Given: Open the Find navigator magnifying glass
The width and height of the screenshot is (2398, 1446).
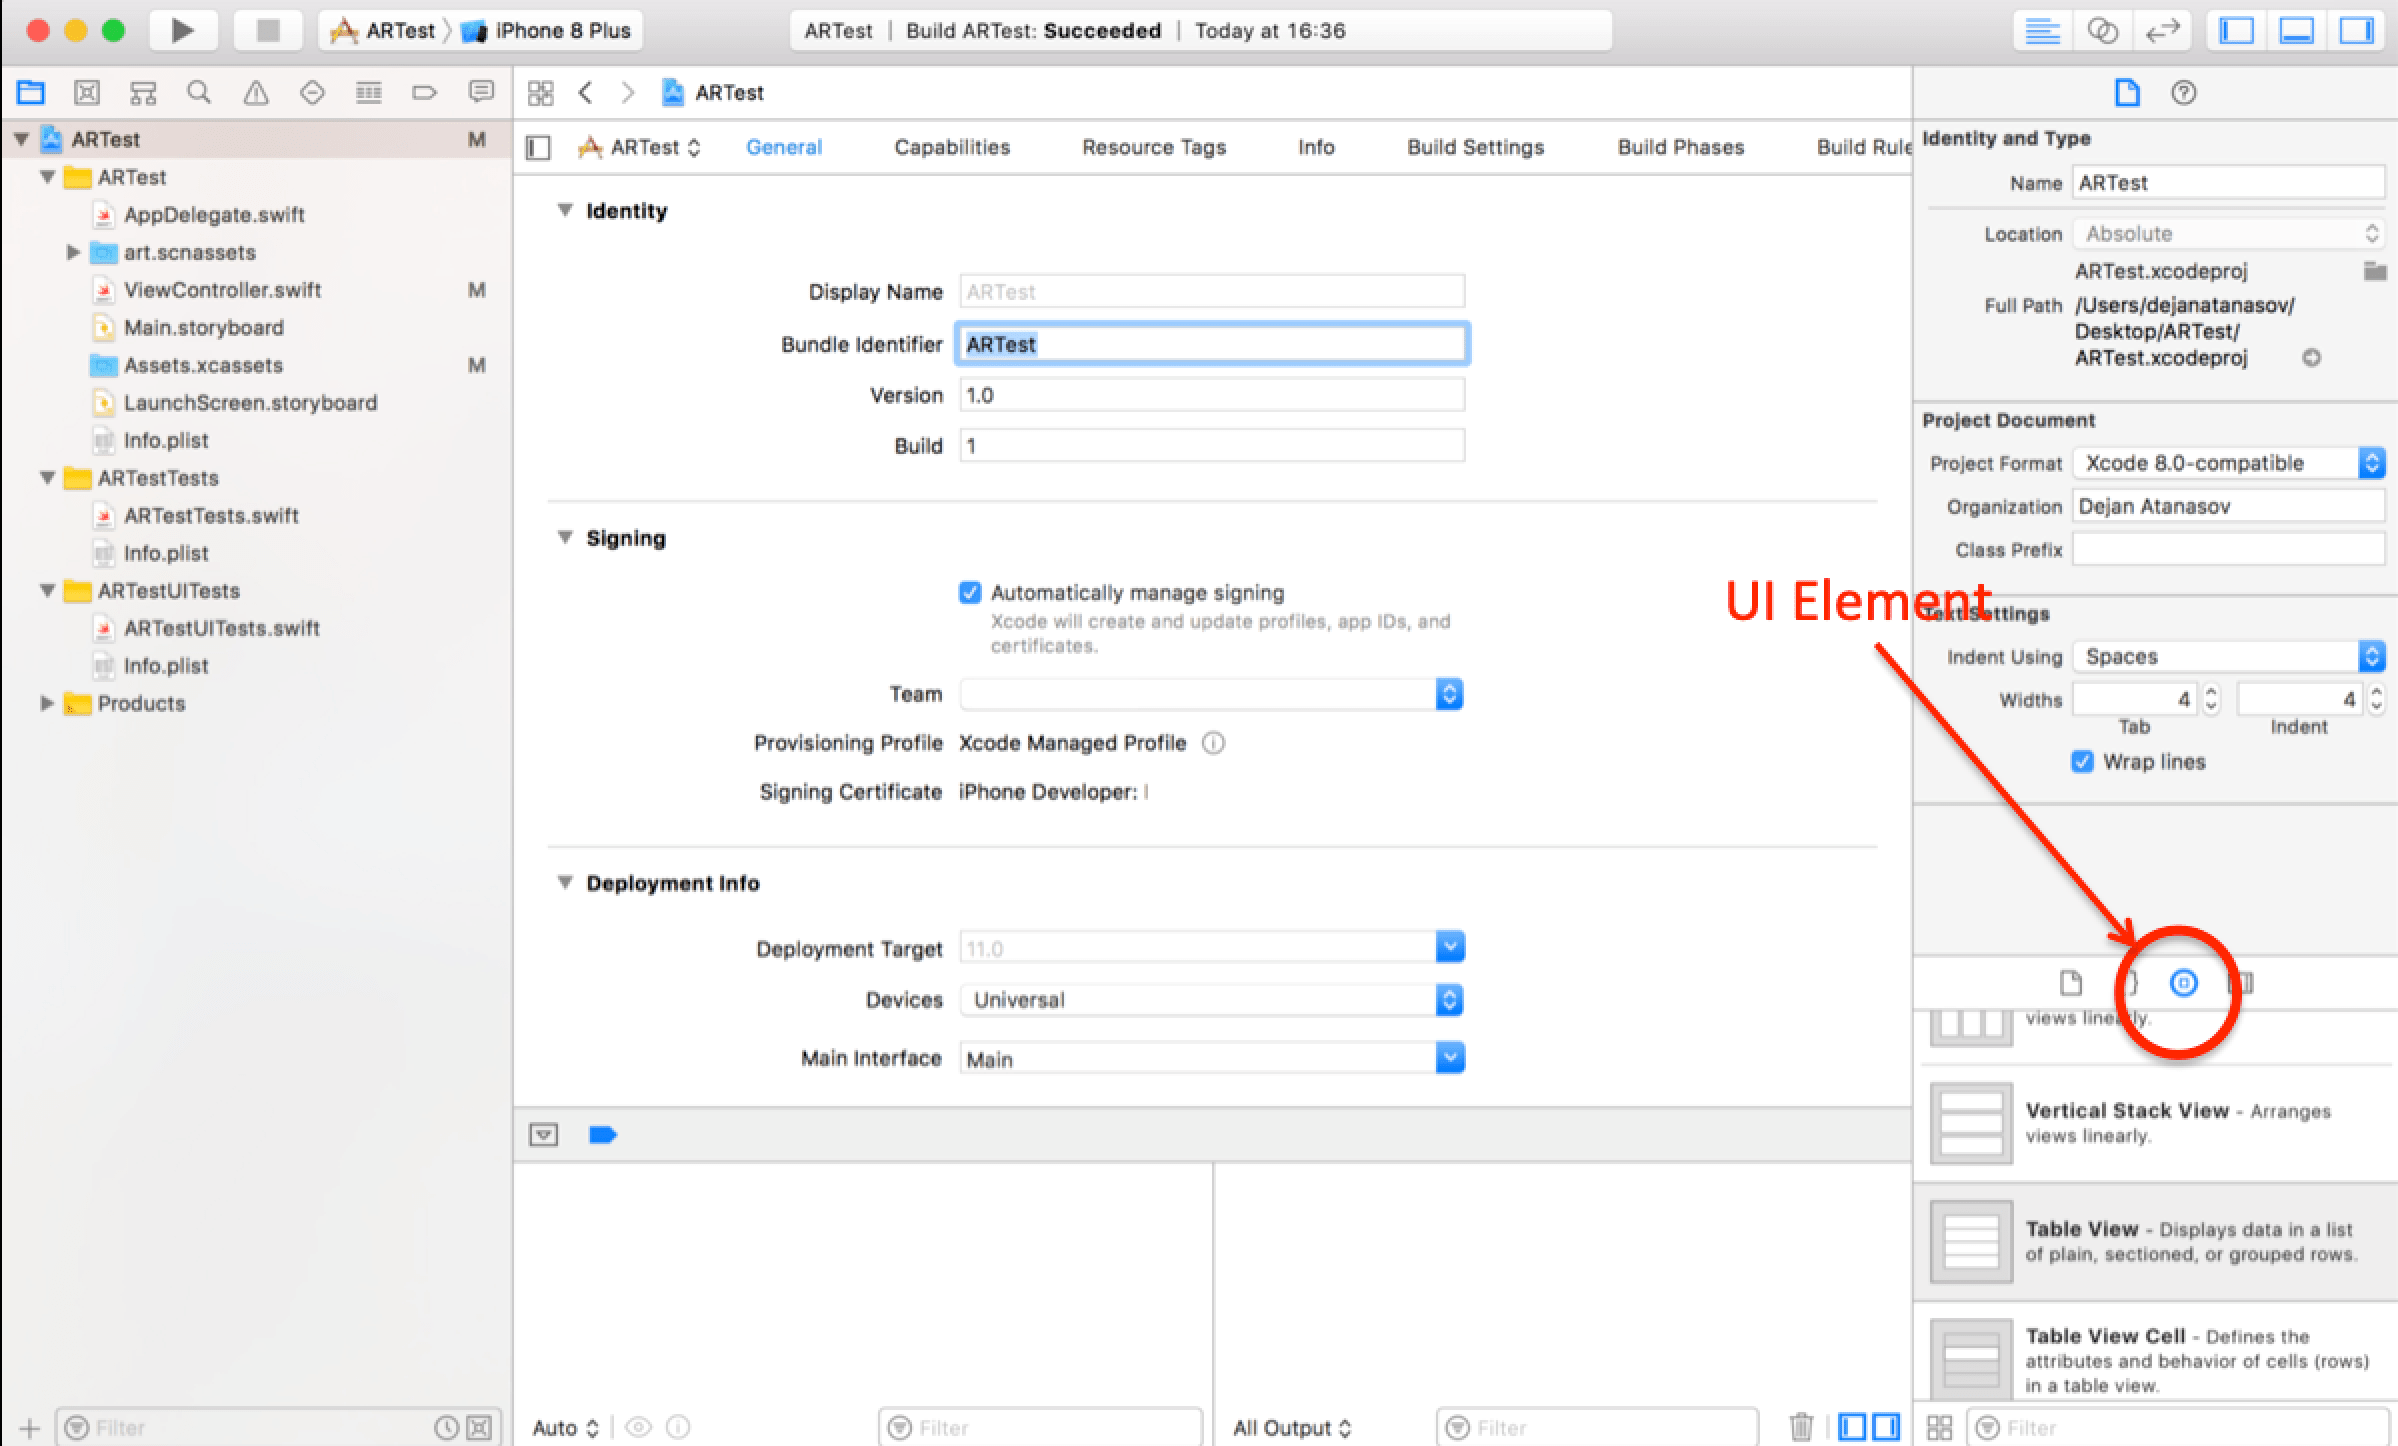Looking at the screenshot, I should (199, 91).
